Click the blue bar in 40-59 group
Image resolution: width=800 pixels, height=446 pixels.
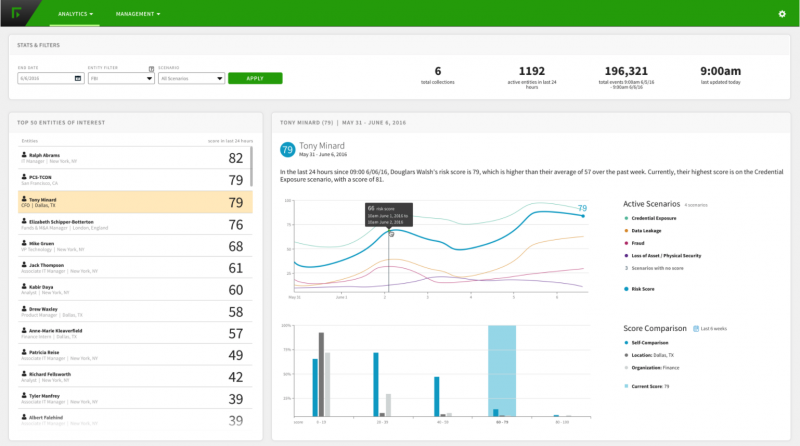coord(437,397)
